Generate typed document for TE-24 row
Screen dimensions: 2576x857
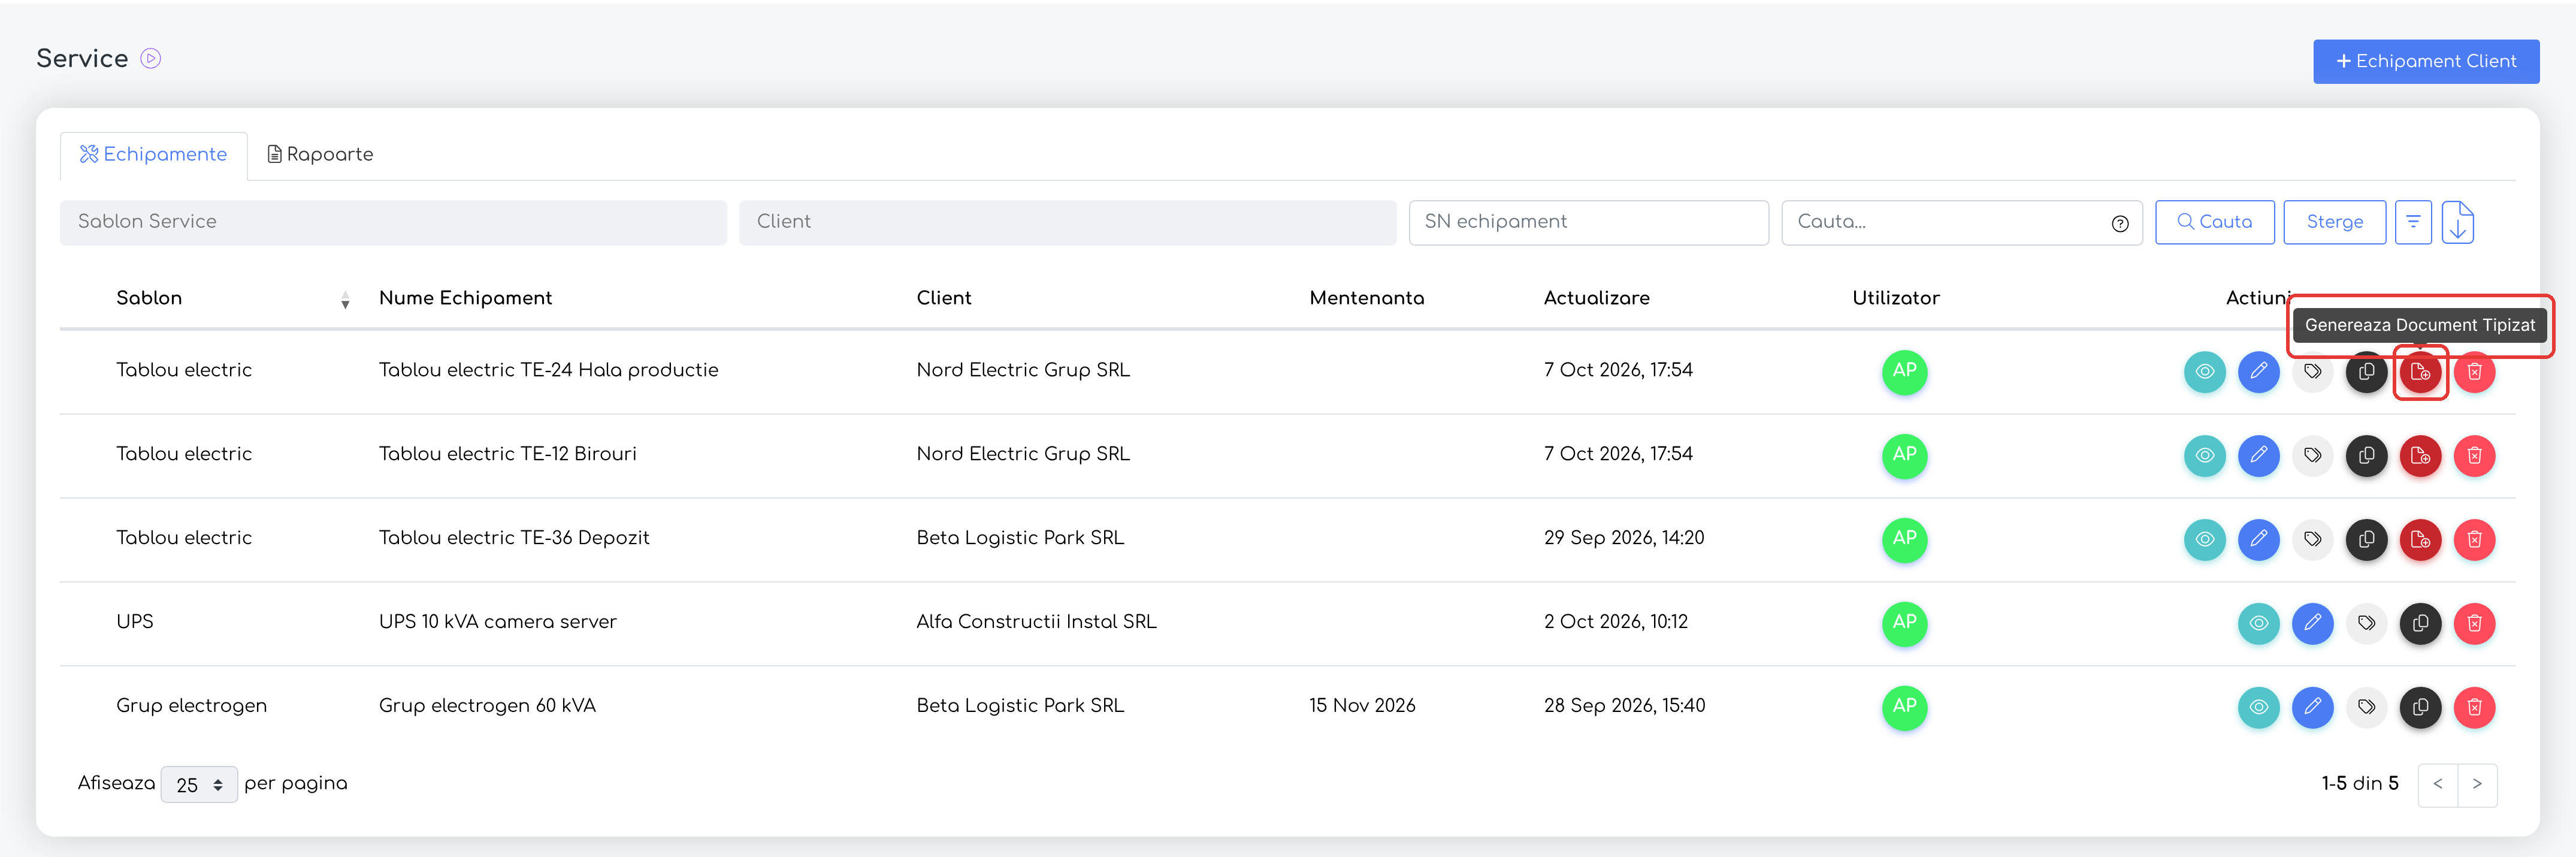click(x=2421, y=372)
